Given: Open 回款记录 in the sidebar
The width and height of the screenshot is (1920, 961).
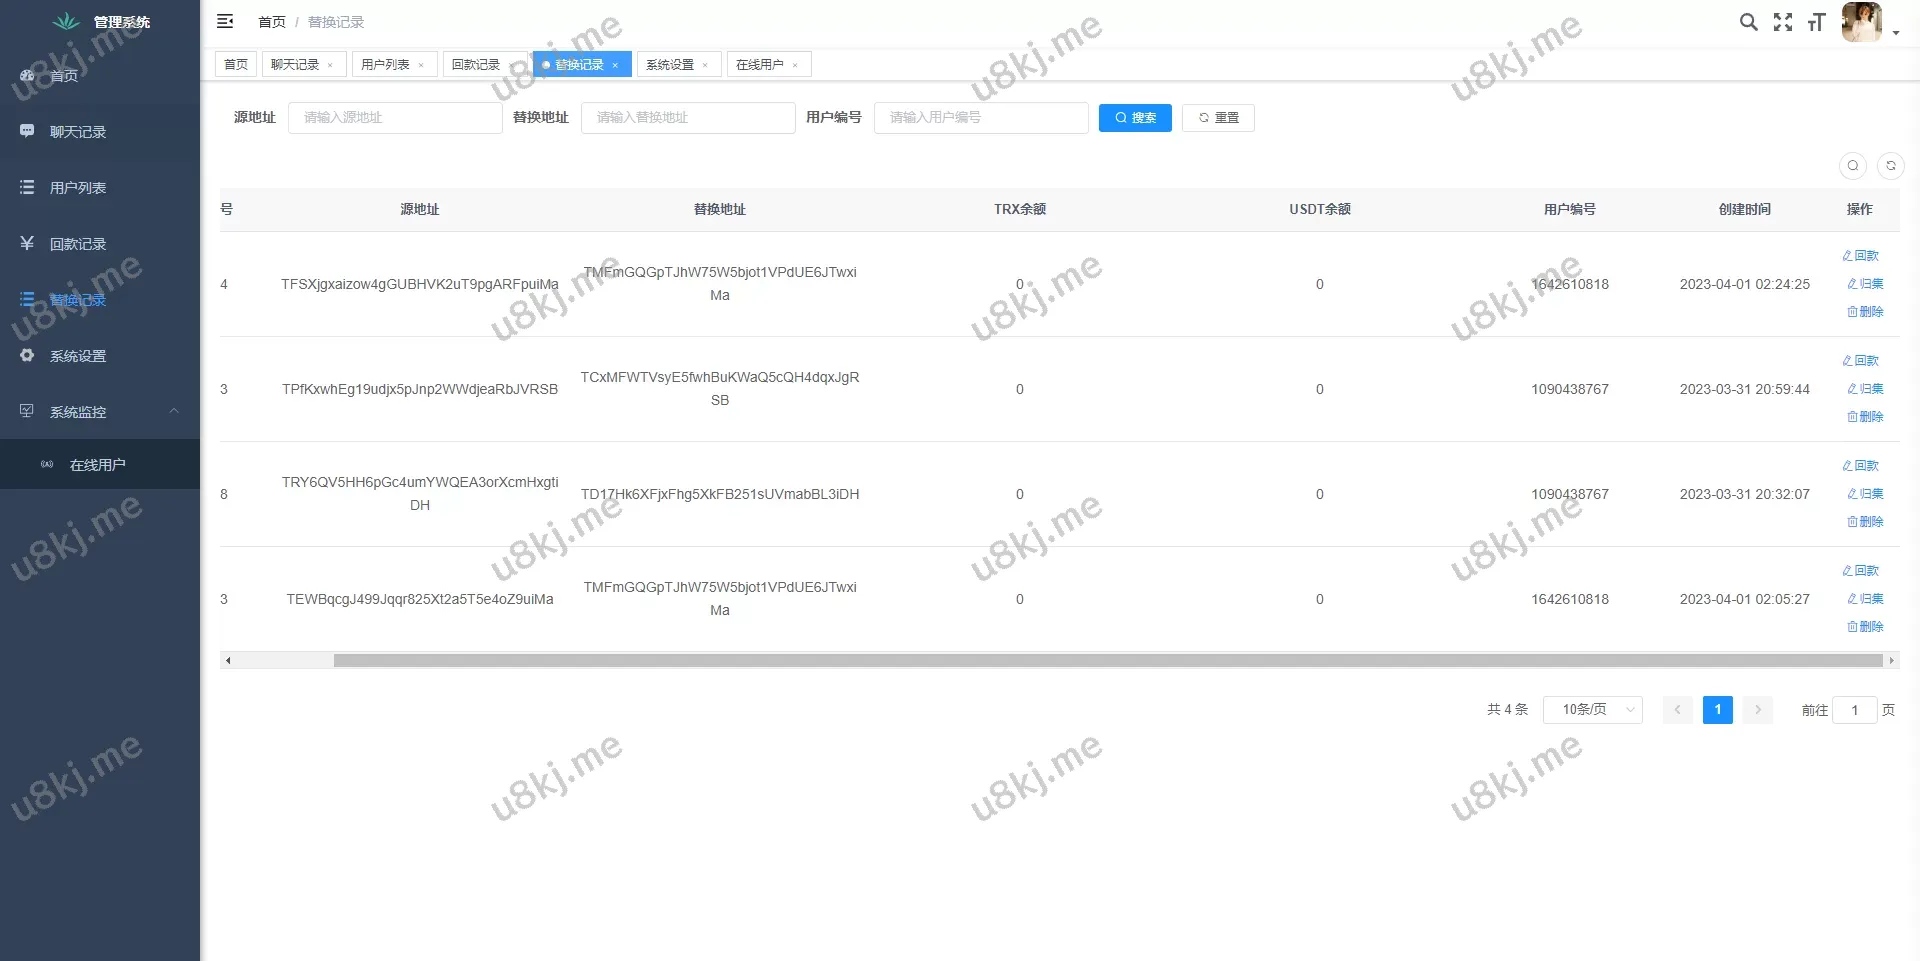Looking at the screenshot, I should (x=78, y=244).
